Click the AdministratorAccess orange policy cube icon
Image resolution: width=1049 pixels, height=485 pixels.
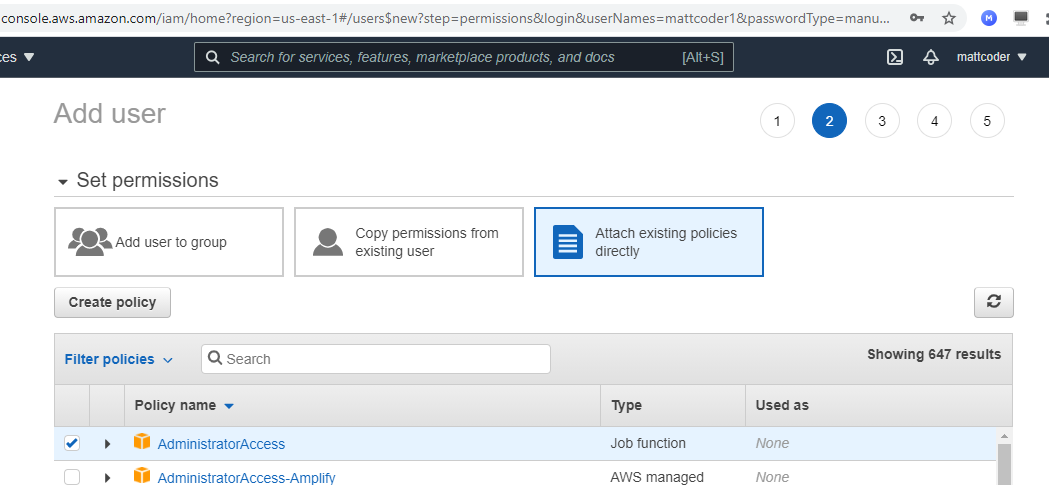142,442
